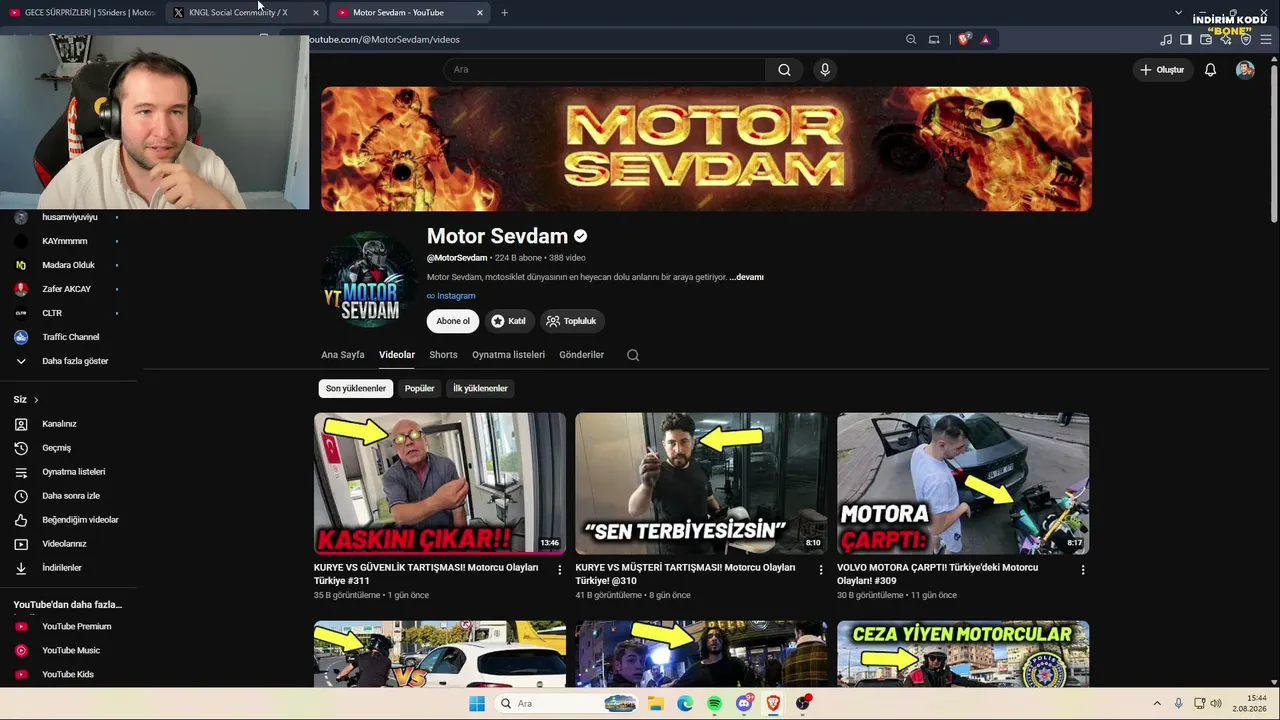Open MOTORA ÇARPTI video thumbnail

963,484
